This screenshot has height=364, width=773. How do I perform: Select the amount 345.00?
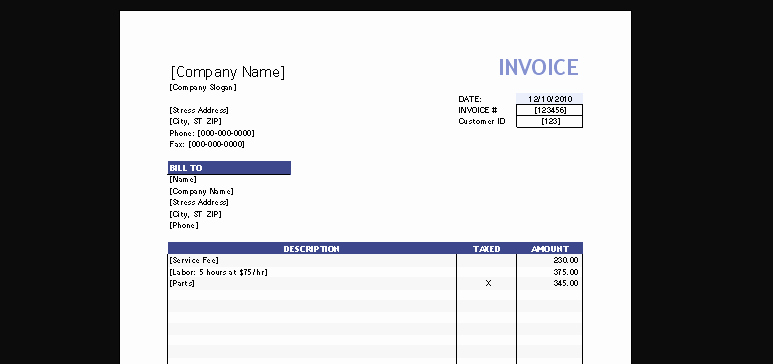(x=566, y=283)
